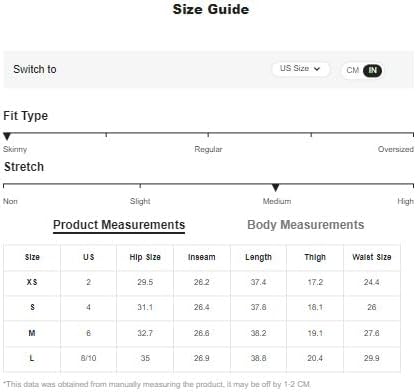Click the Regular fit label

(208, 149)
